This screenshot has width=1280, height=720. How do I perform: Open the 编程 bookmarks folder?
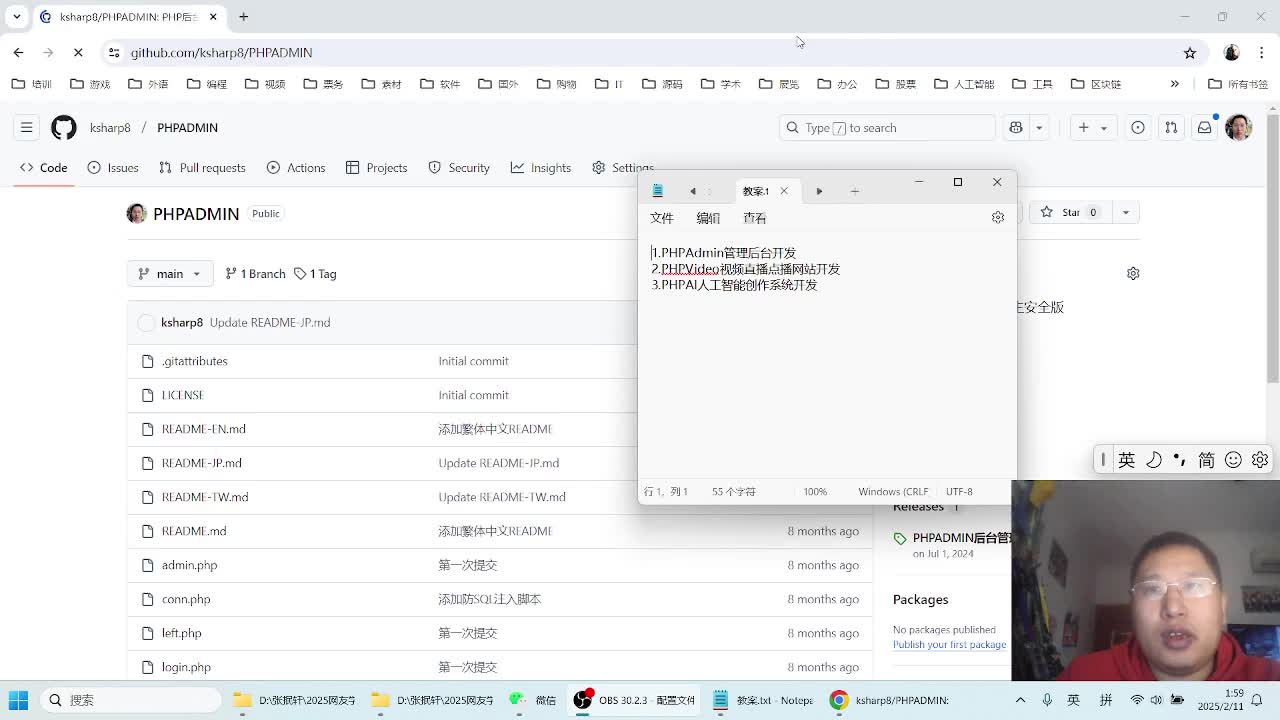point(207,84)
